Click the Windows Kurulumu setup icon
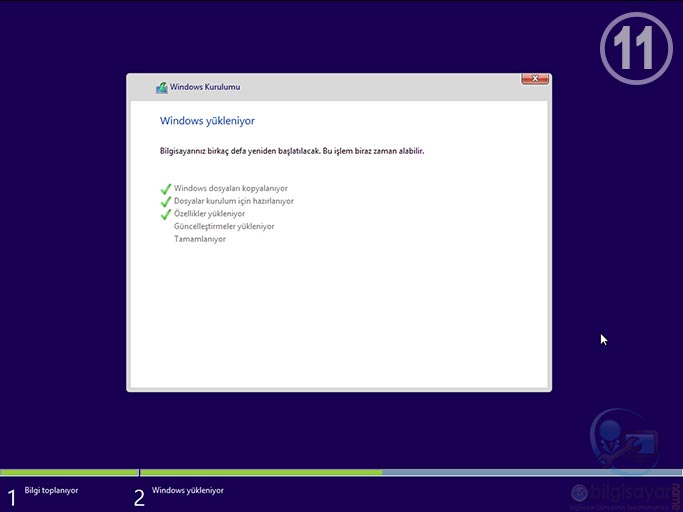 tap(162, 88)
